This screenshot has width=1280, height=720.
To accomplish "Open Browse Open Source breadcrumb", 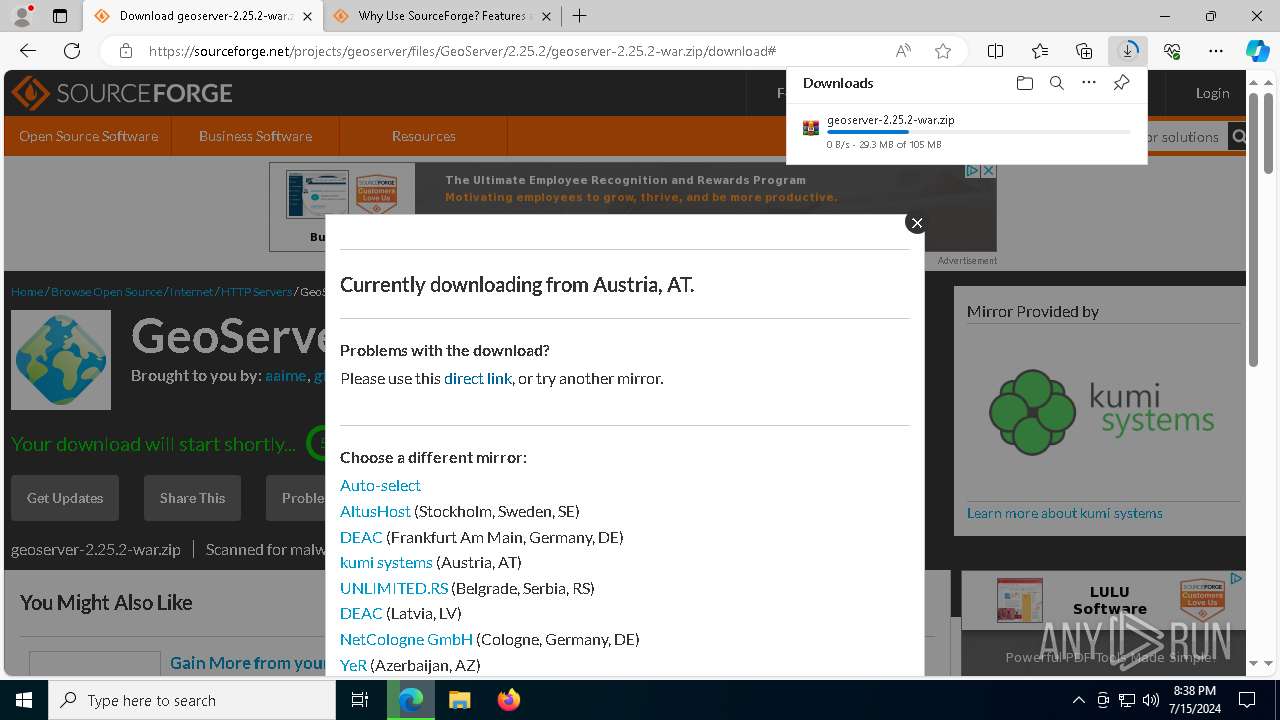I will [x=106, y=292].
